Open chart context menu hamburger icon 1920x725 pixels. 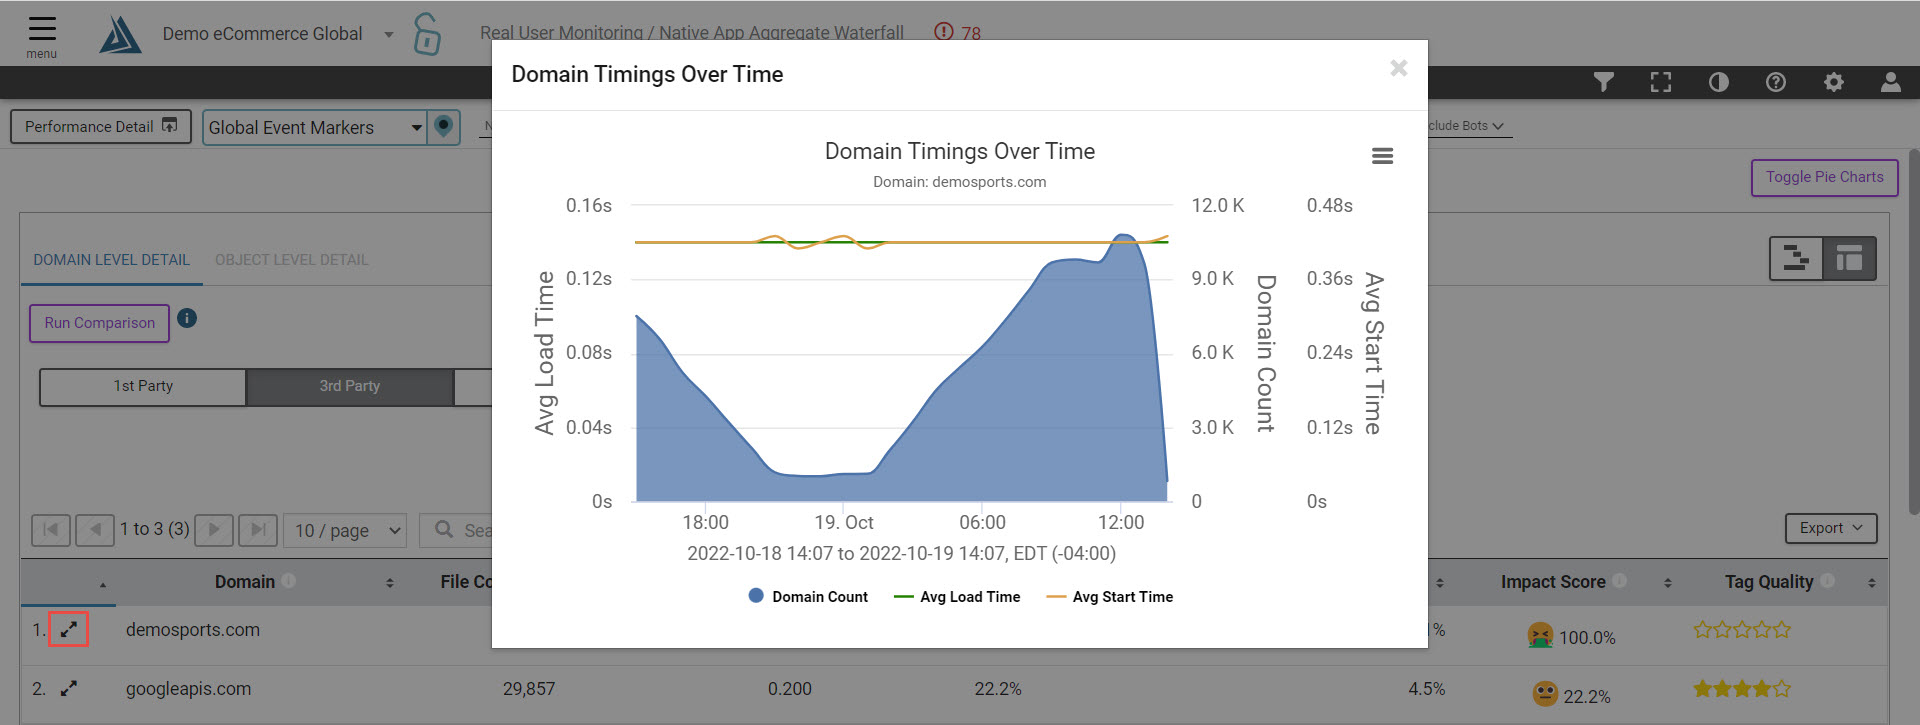coord(1382,156)
